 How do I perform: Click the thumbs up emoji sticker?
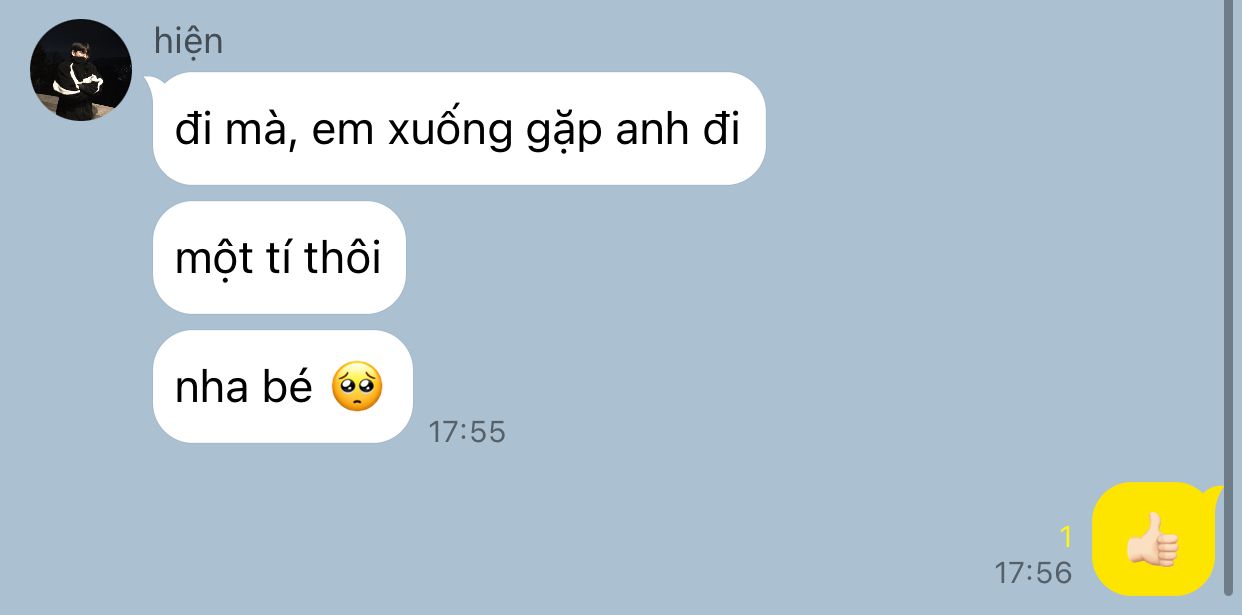(x=1152, y=540)
